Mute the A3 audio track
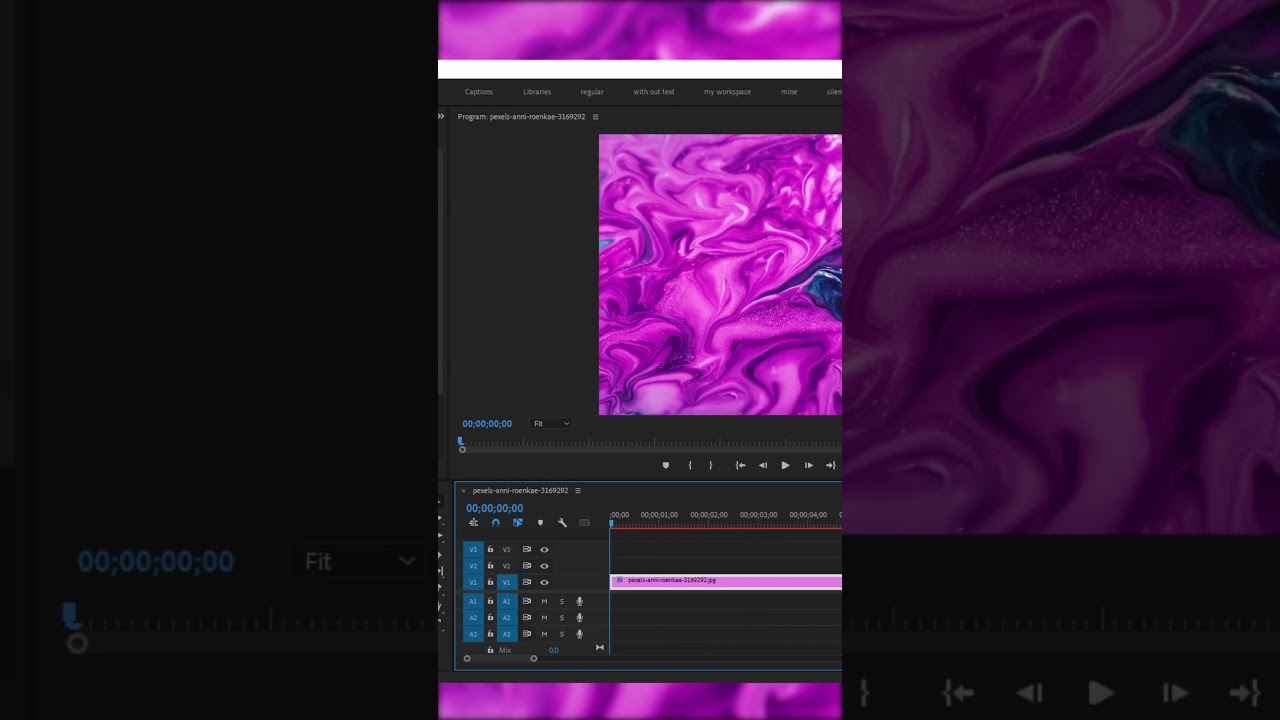Image resolution: width=1280 pixels, height=720 pixels. click(x=544, y=634)
